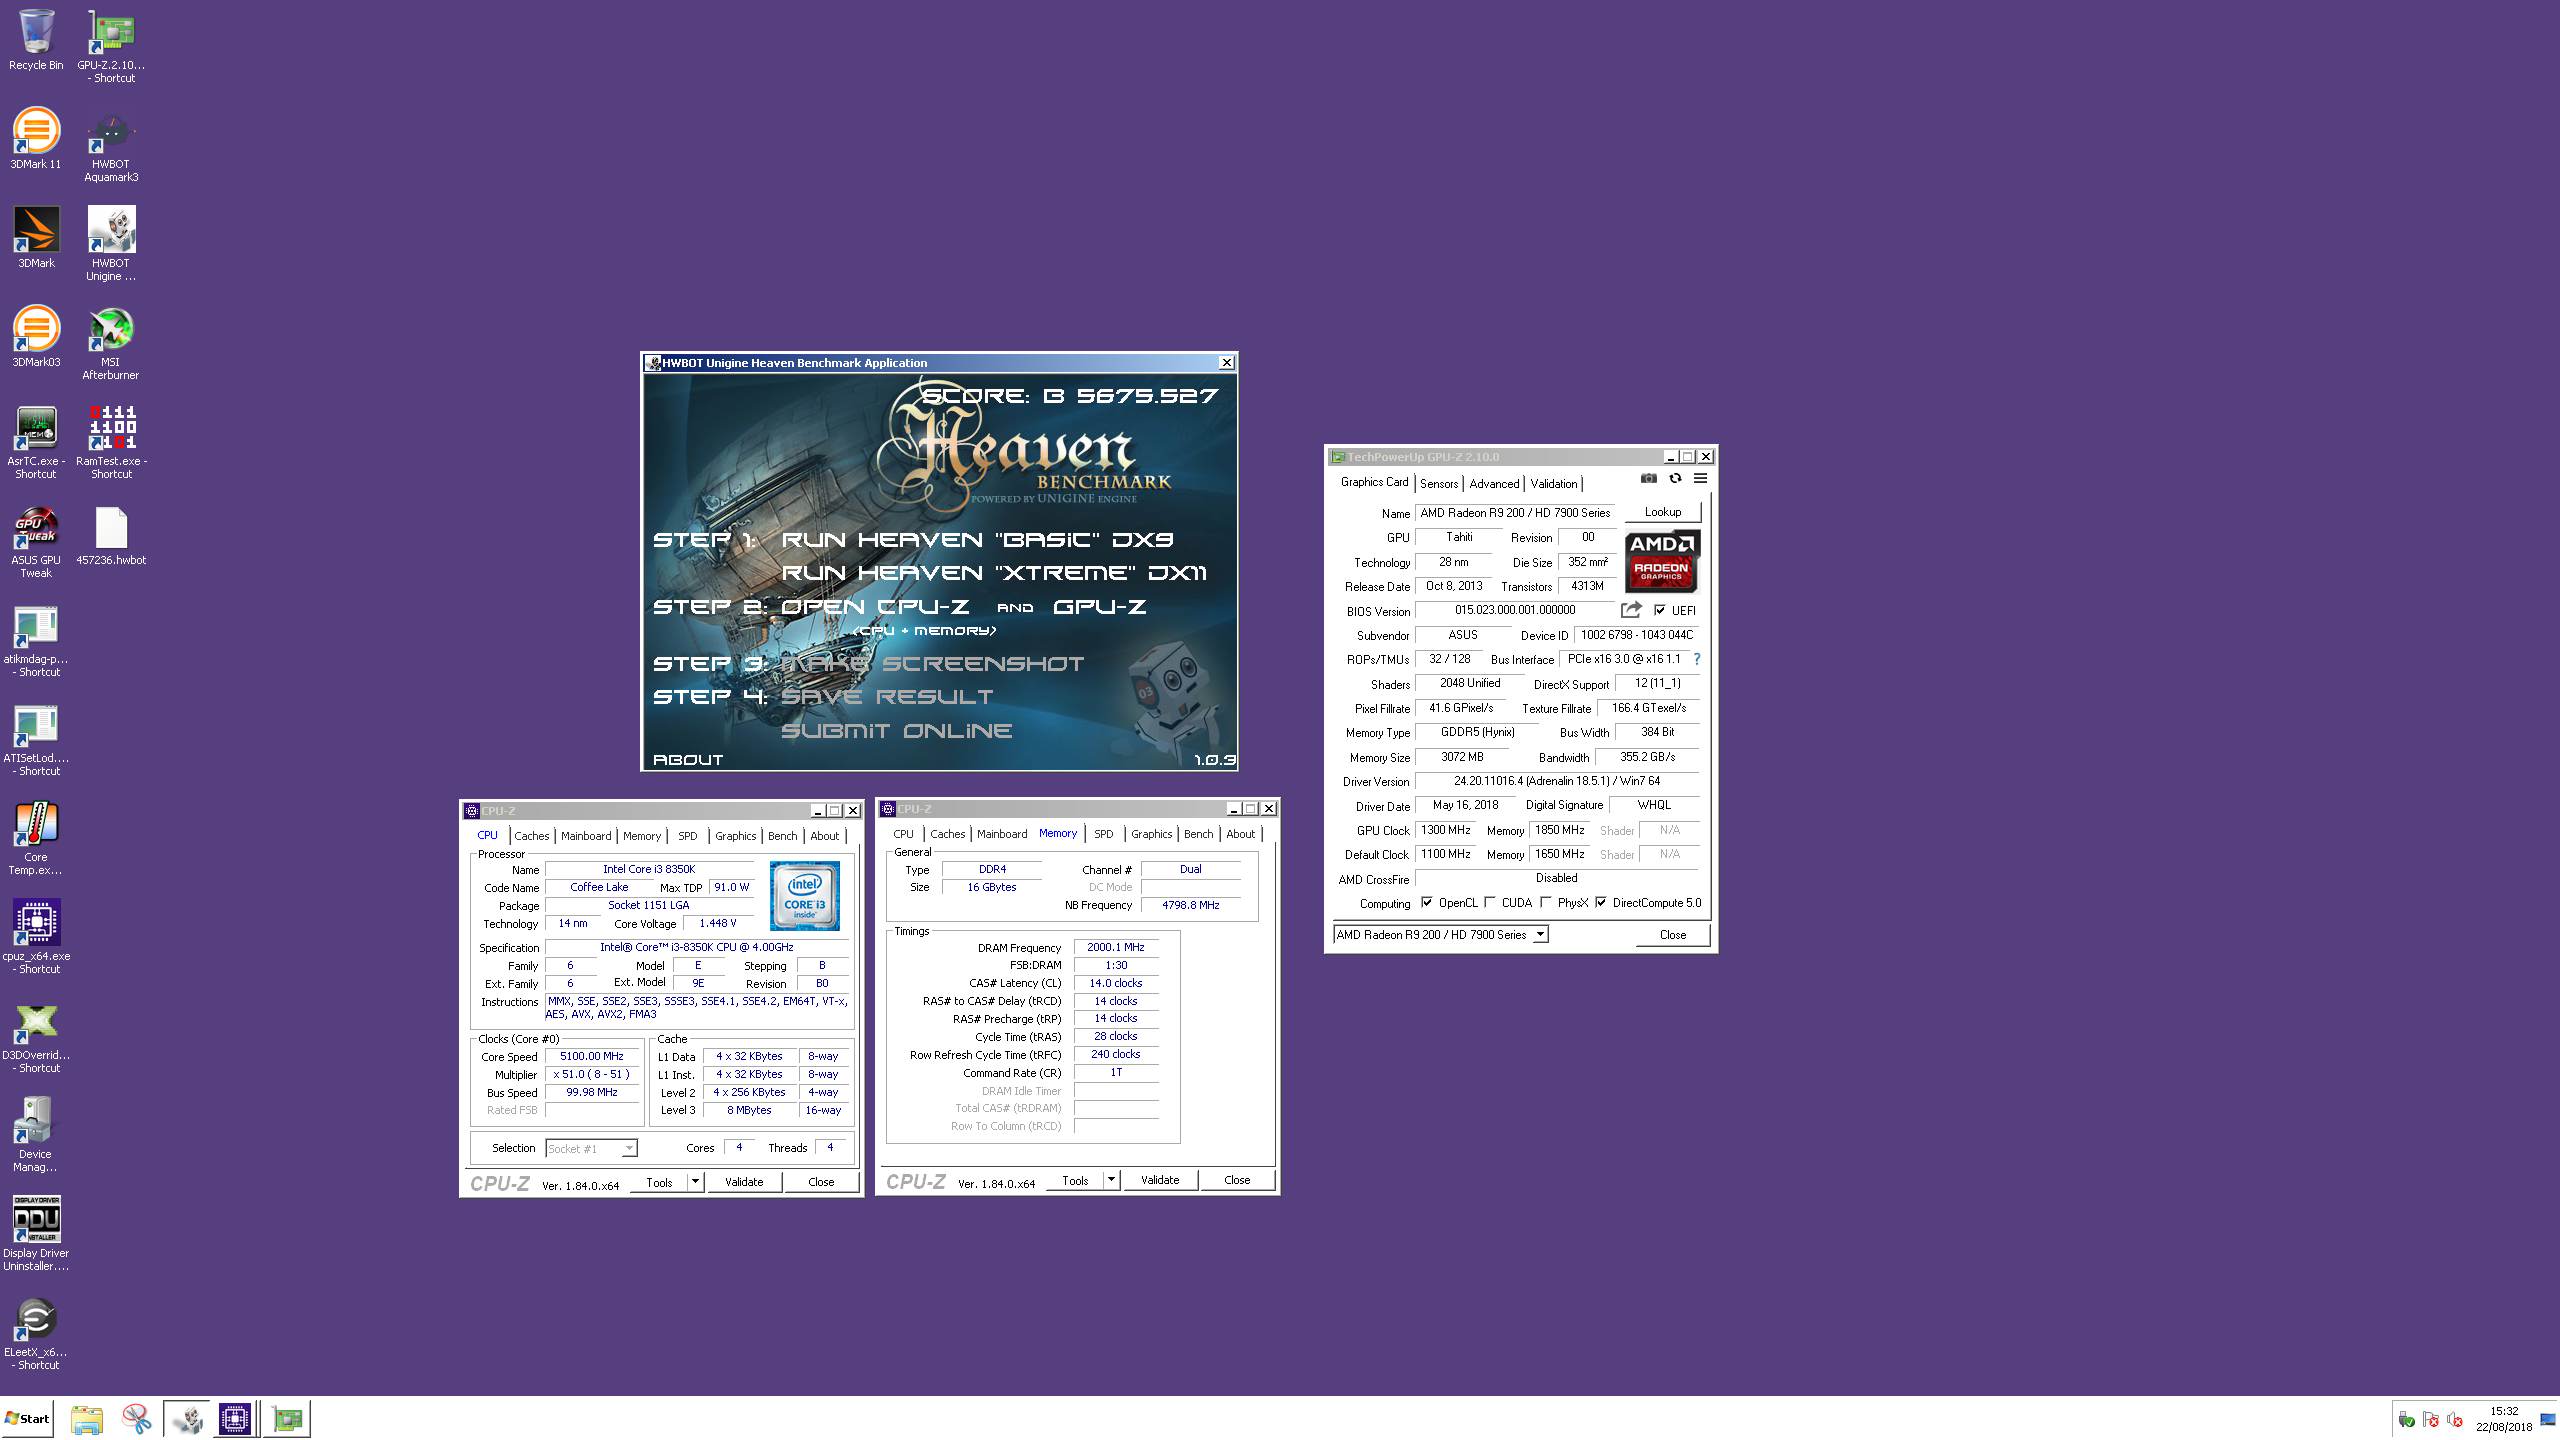Open Mainboard tab in CPU-Z CPU window
The width and height of the screenshot is (2560, 1440).
pos(586,836)
